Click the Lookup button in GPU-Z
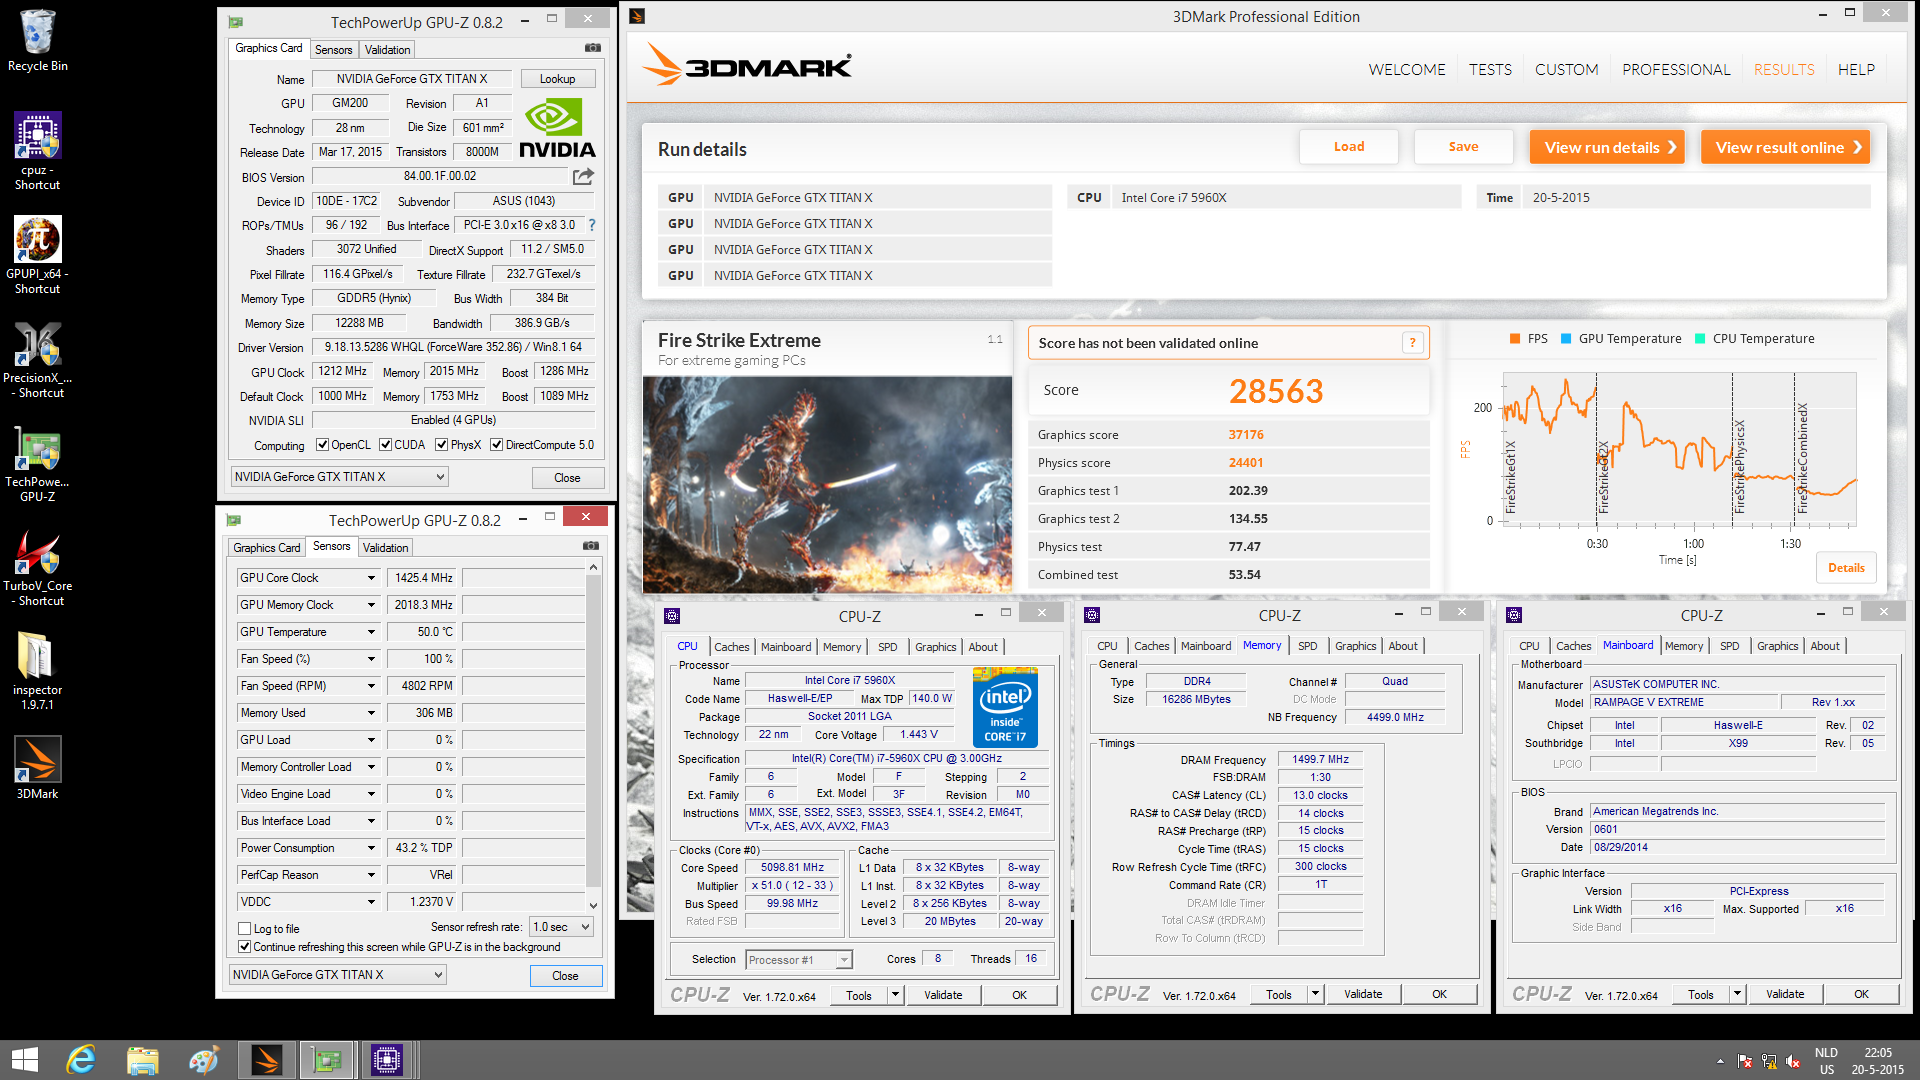Viewport: 1920px width, 1080px height. click(x=557, y=79)
